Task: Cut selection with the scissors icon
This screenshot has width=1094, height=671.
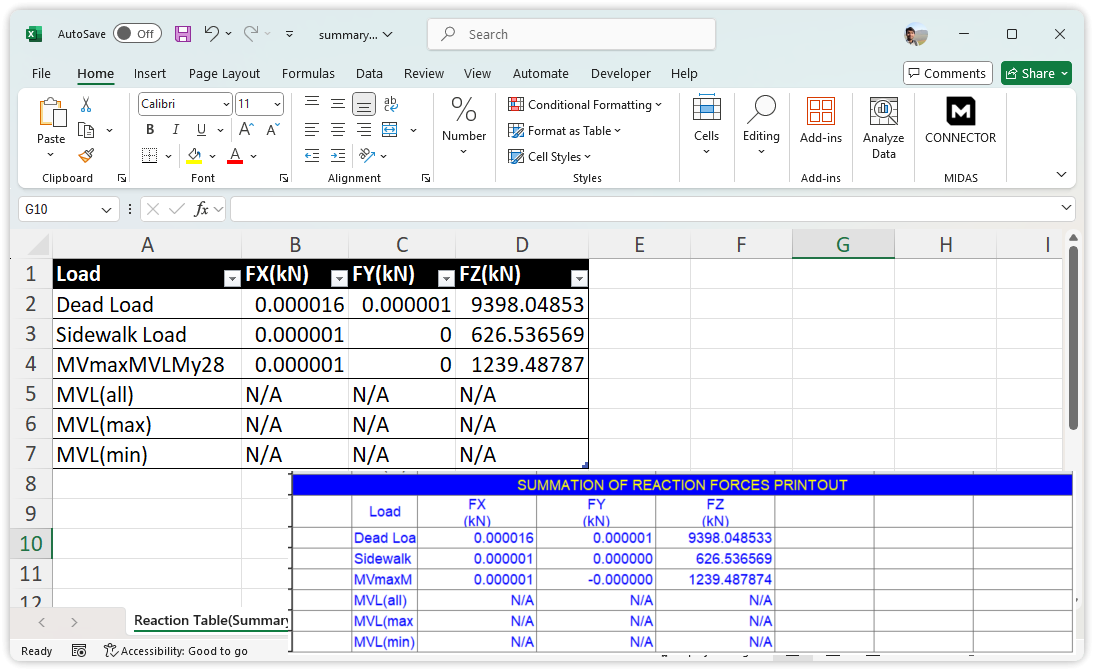Action: tap(86, 105)
